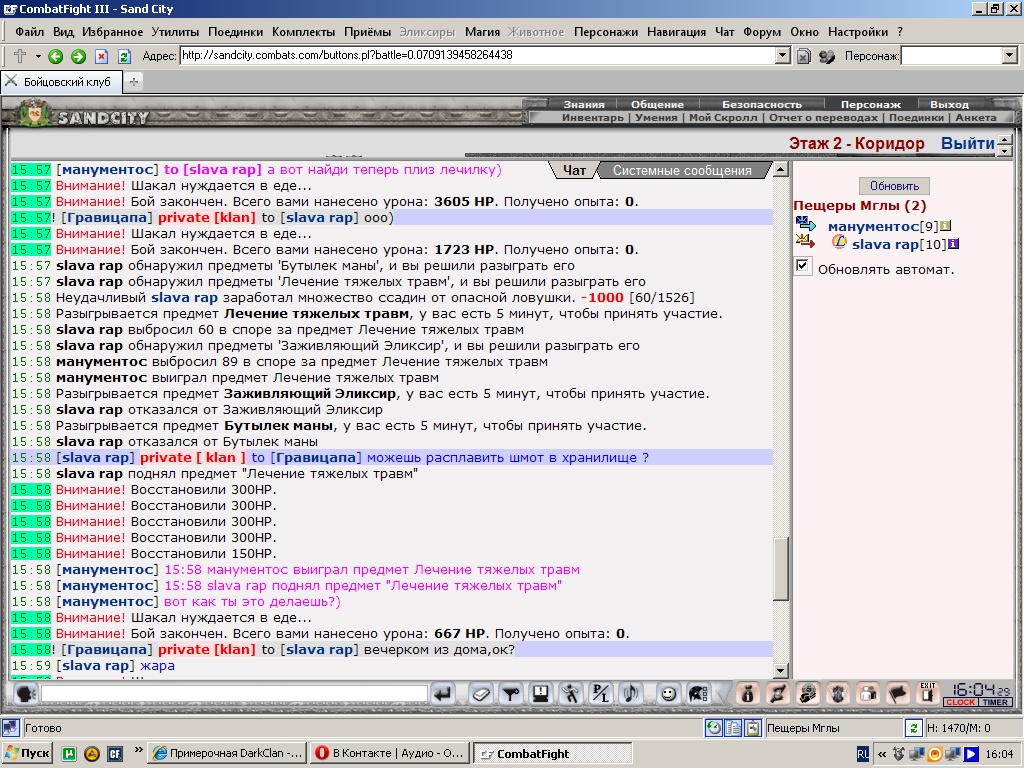Switch to 'Системные сообщения' tab

coord(682,170)
